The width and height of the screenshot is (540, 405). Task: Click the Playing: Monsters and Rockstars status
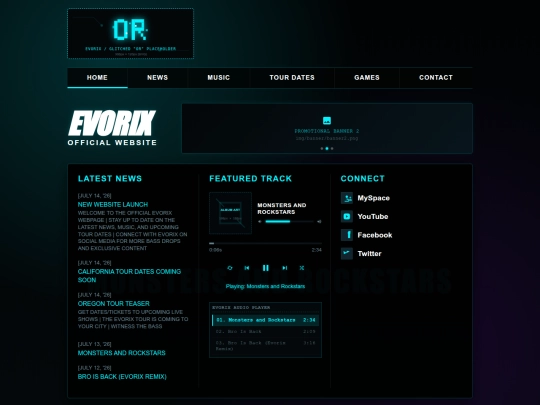point(265,287)
